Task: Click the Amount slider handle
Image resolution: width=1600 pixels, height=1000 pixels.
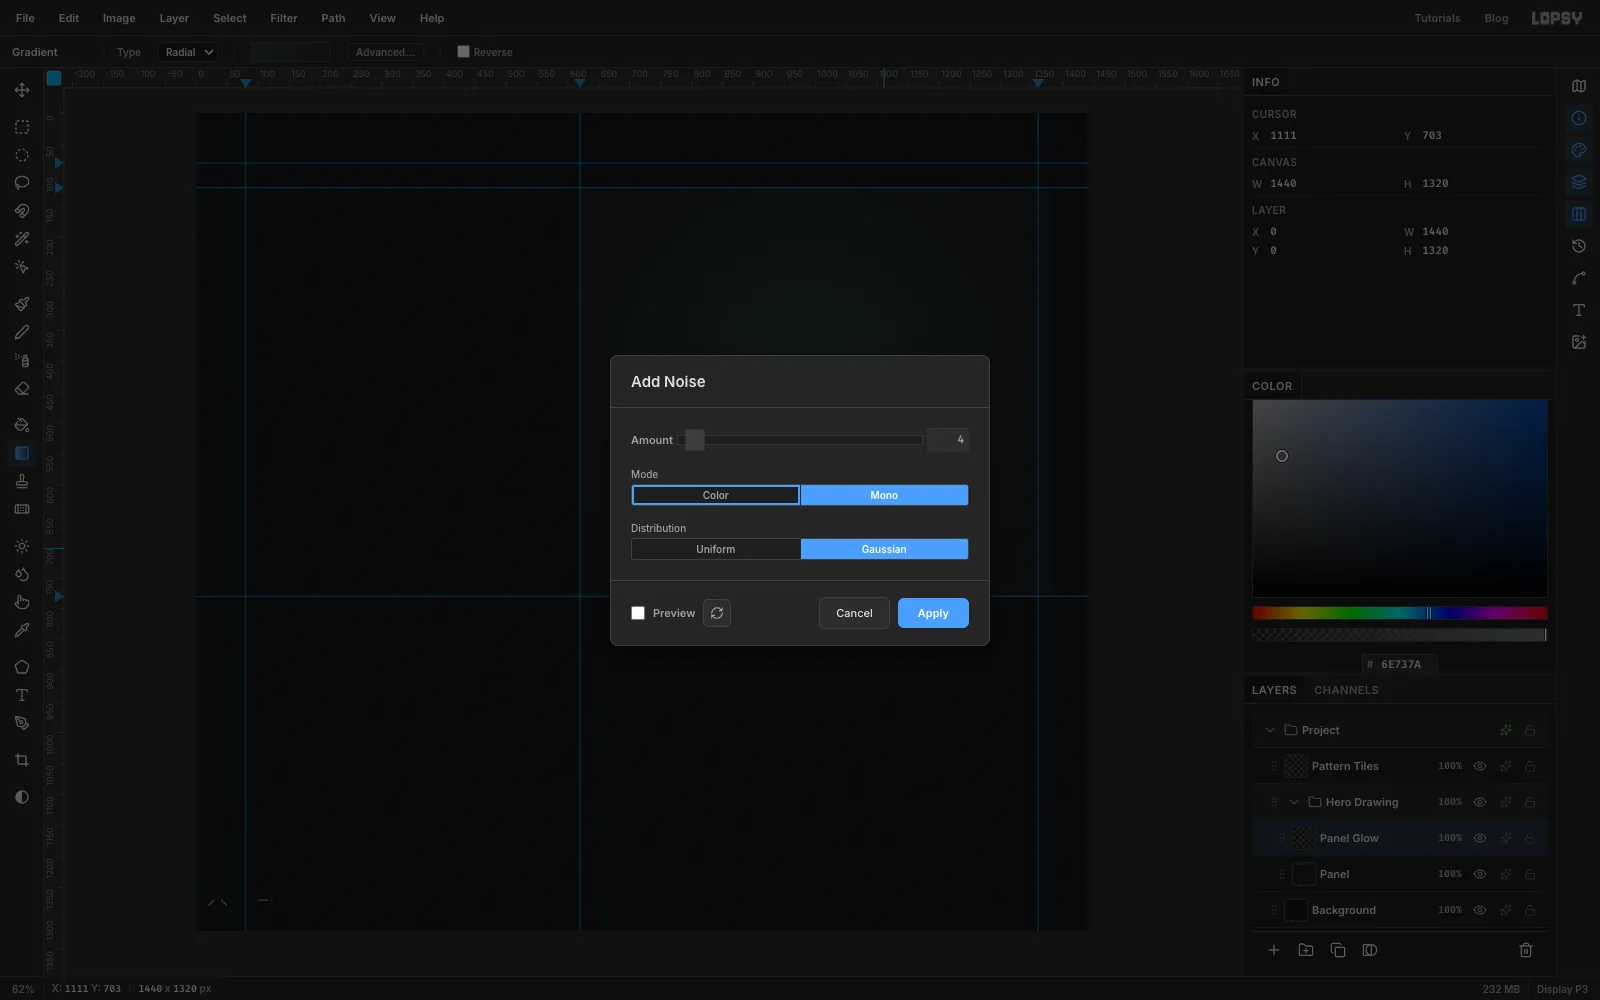Action: click(695, 440)
